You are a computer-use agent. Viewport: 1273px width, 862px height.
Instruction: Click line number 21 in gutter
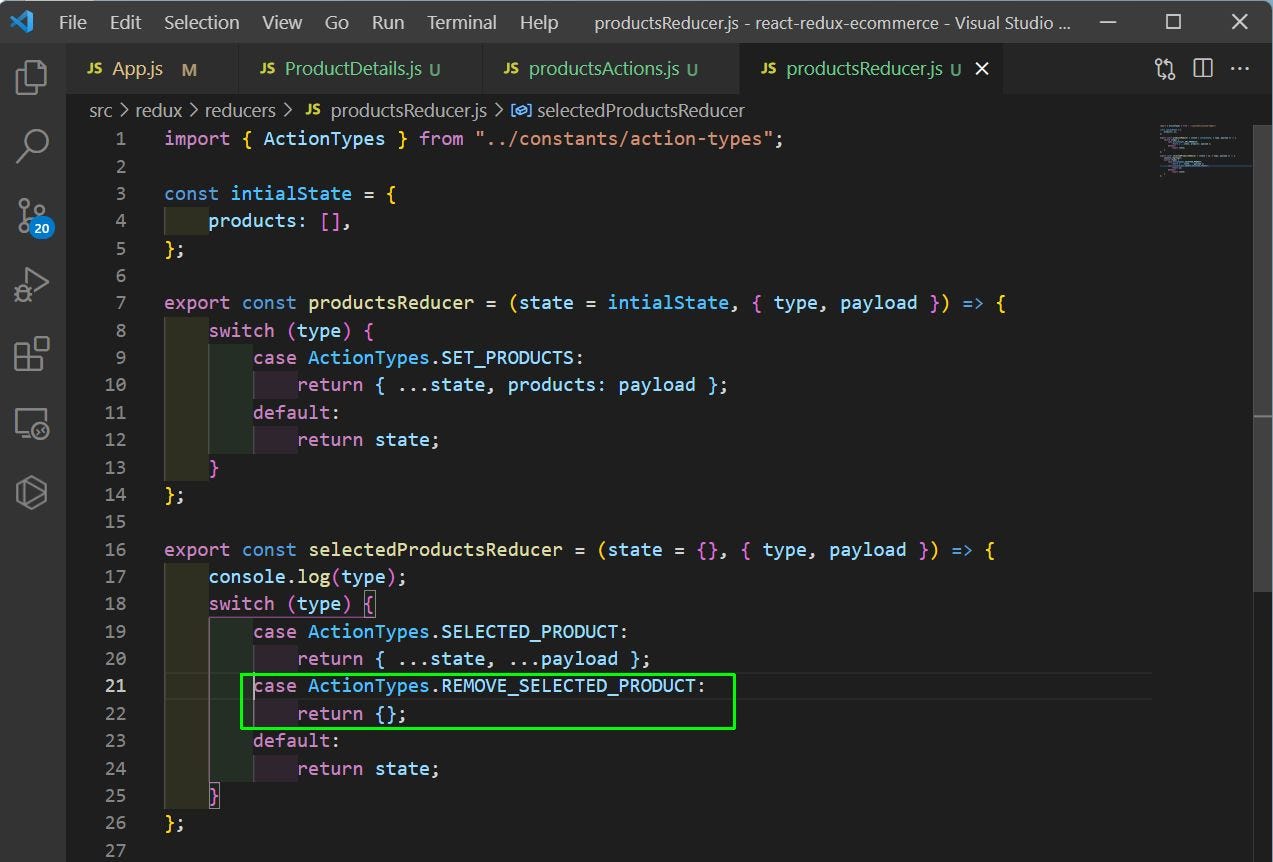[115, 686]
